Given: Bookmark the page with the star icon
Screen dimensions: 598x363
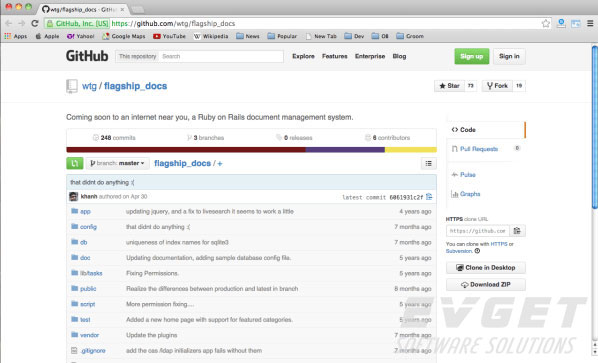Looking at the screenshot, I should [x=546, y=24].
